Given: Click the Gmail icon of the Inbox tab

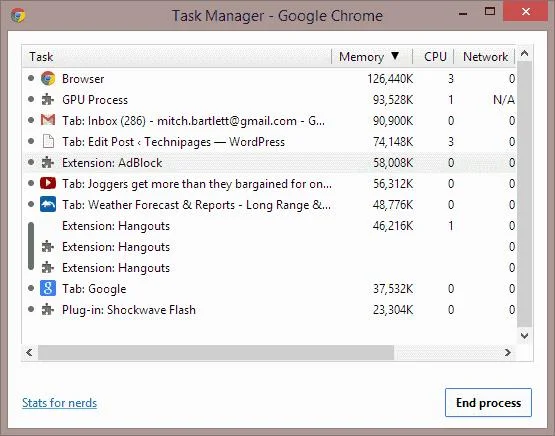Looking at the screenshot, I should click(48, 120).
